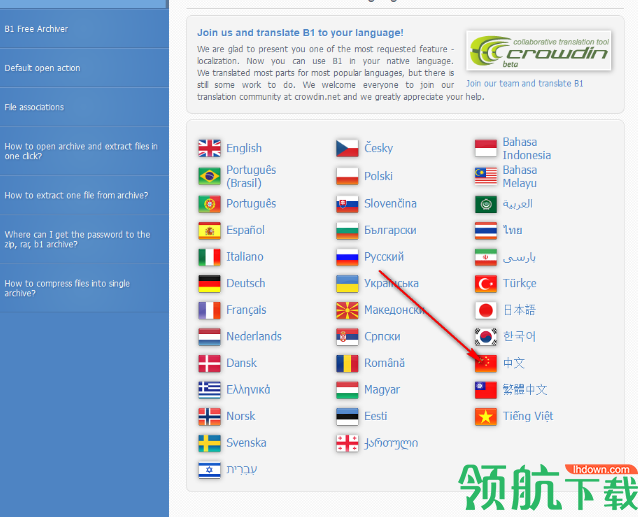This screenshot has width=638, height=517.
Task: Select the 한국어 language link
Action: point(519,336)
